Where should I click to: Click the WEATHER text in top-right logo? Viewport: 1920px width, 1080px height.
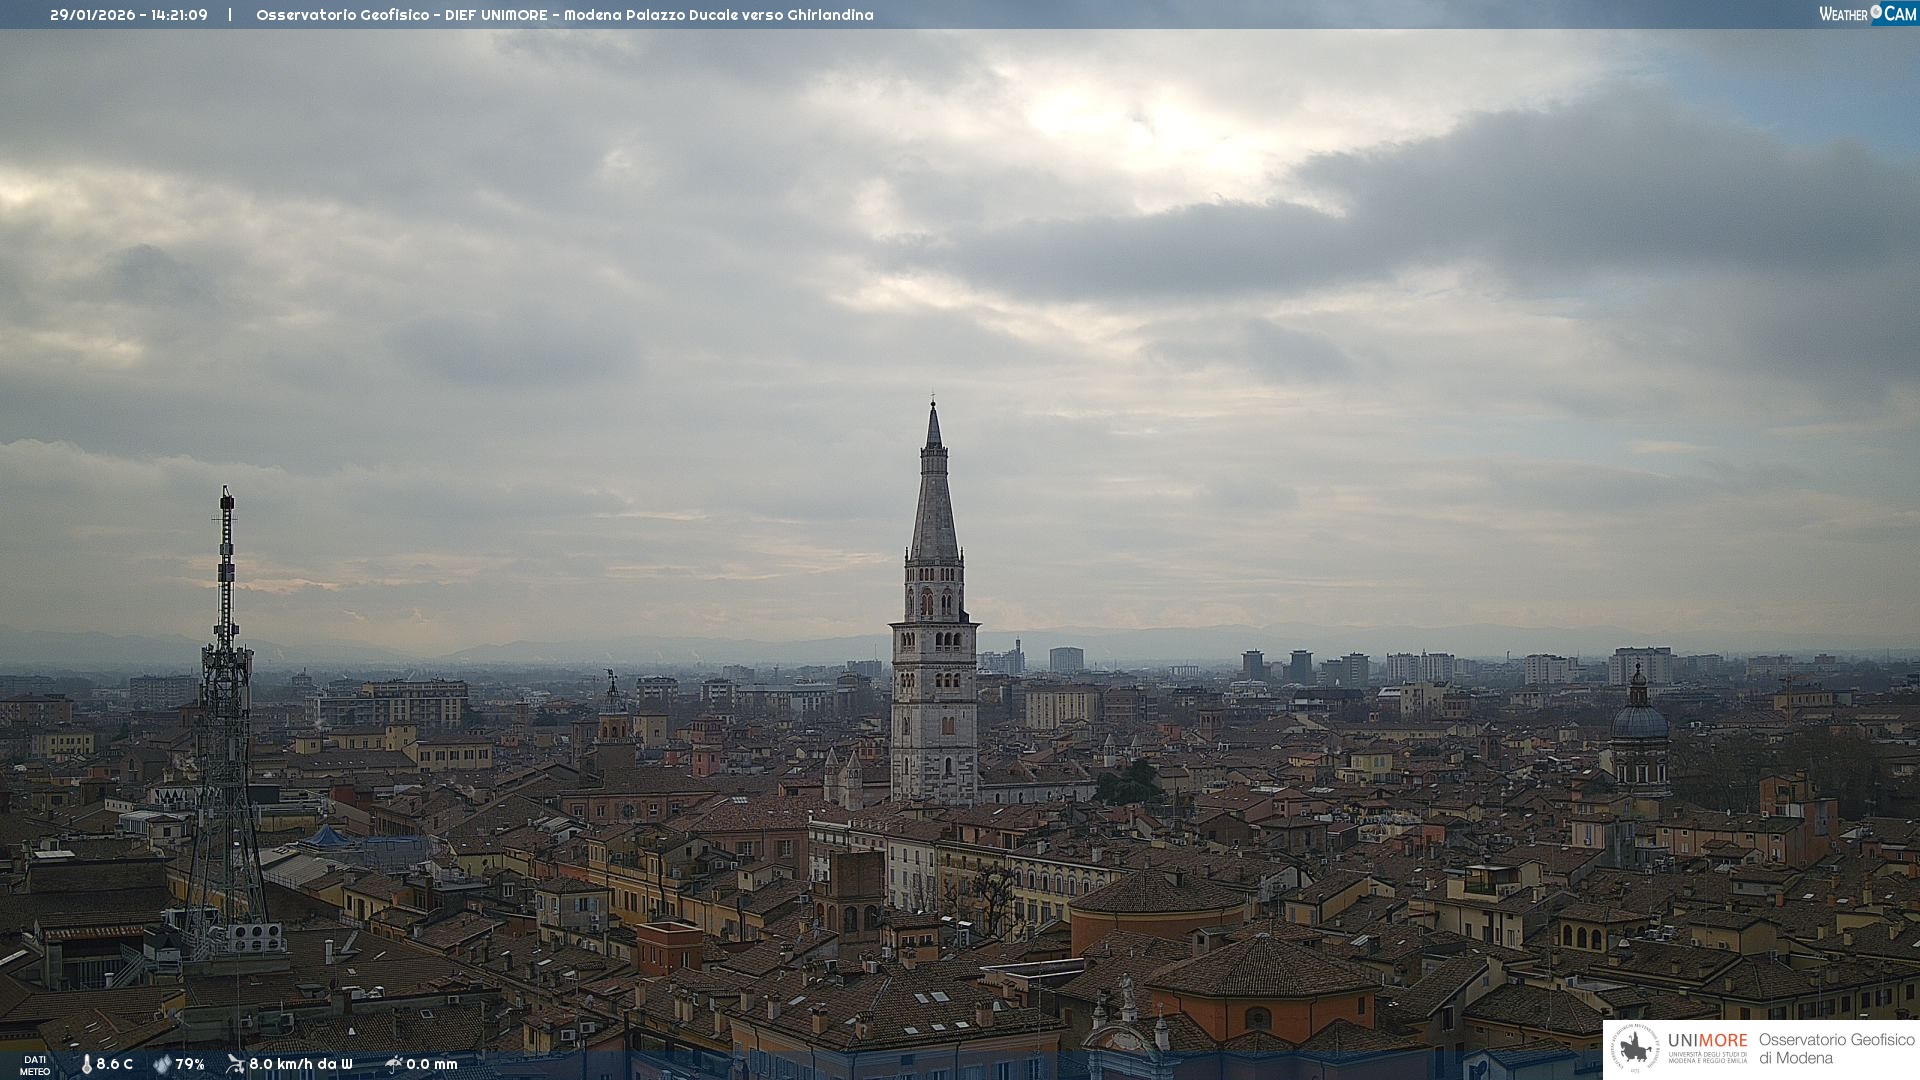pos(1843,14)
